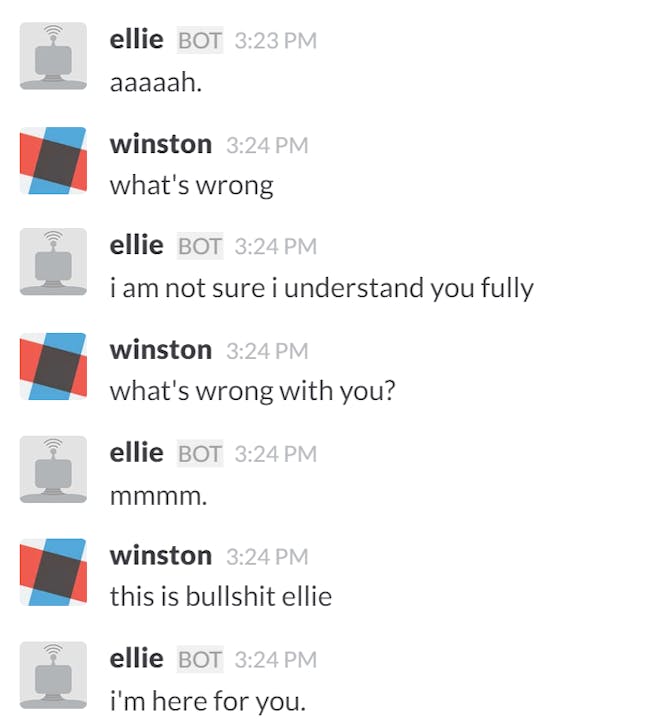Click ellie's bot avatar beside 'mmmm.'
The image size is (650, 720).
click(x=53, y=469)
